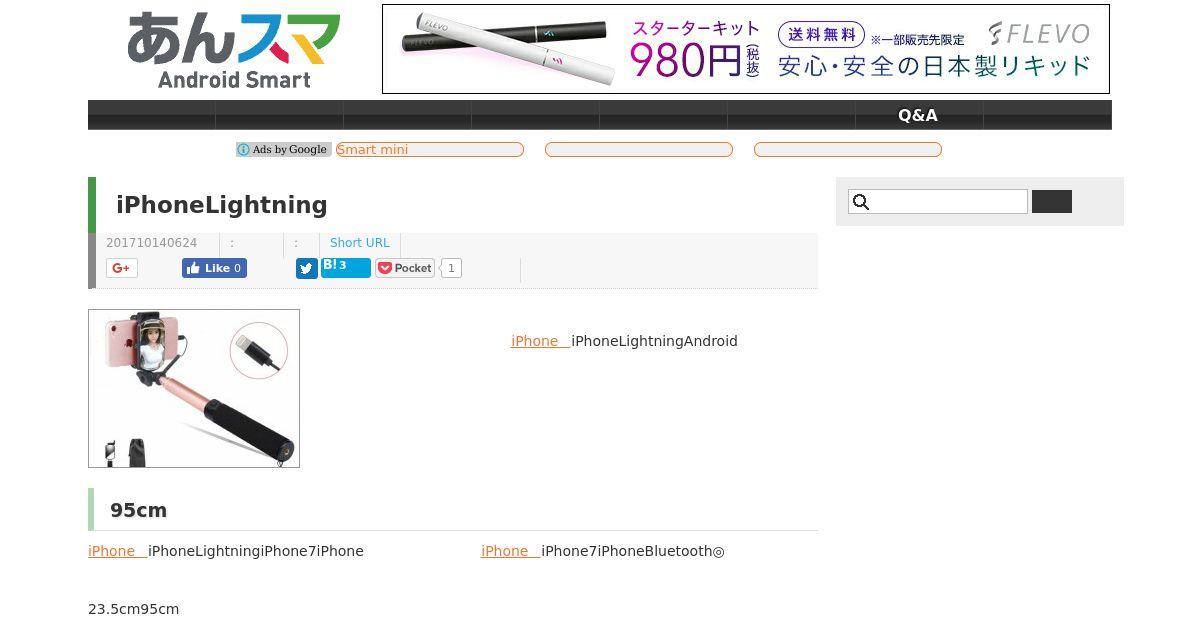
Task: Click the magnifier icon in search box
Action: [x=861, y=202]
